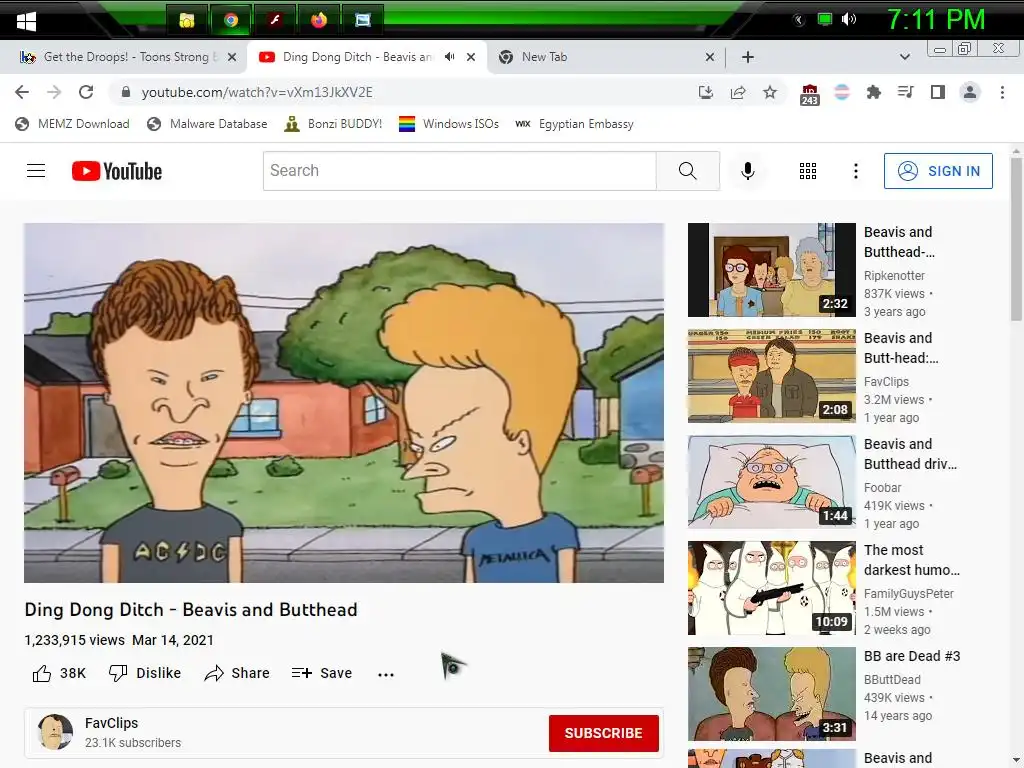Open the Windows Start menu

point(26,21)
